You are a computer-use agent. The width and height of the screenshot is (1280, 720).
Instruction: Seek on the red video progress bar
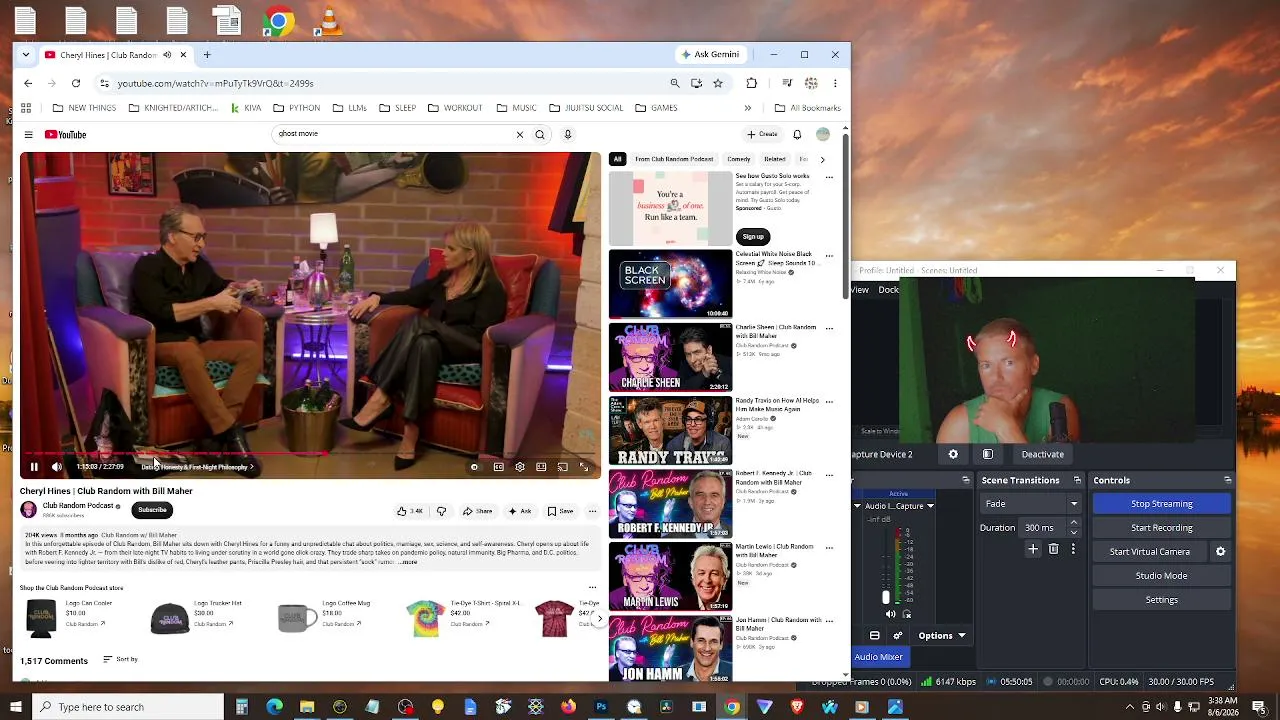click(311, 454)
